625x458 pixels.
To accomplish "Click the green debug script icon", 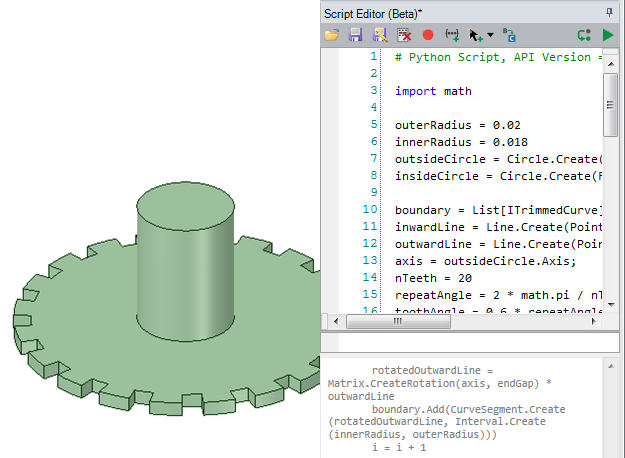I will [584, 35].
